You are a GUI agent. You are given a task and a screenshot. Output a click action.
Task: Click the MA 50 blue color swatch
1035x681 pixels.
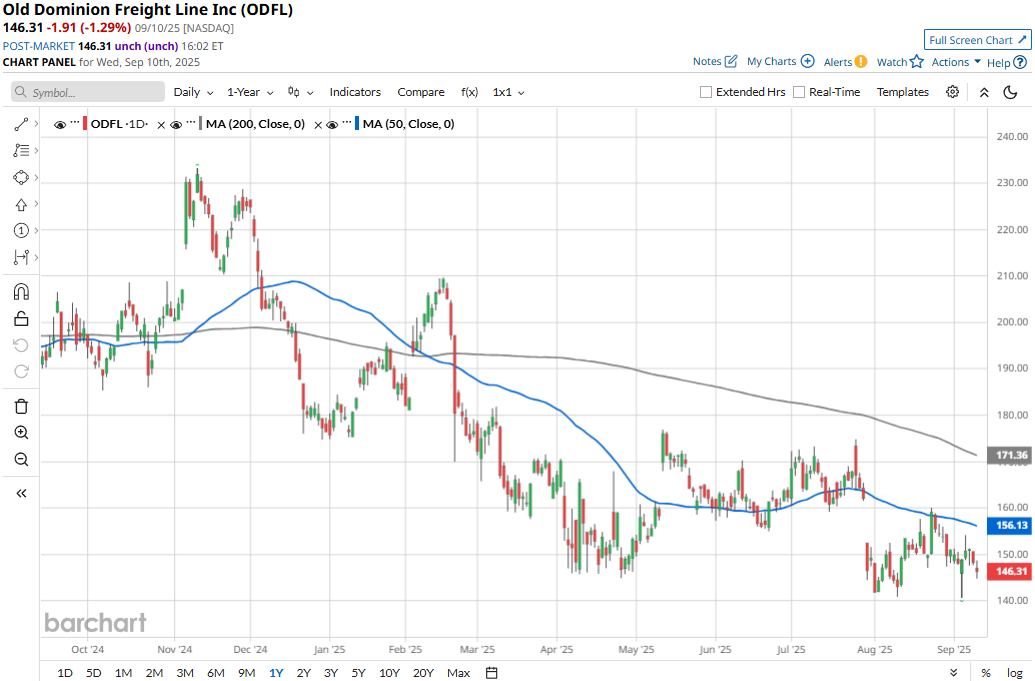tap(357, 124)
